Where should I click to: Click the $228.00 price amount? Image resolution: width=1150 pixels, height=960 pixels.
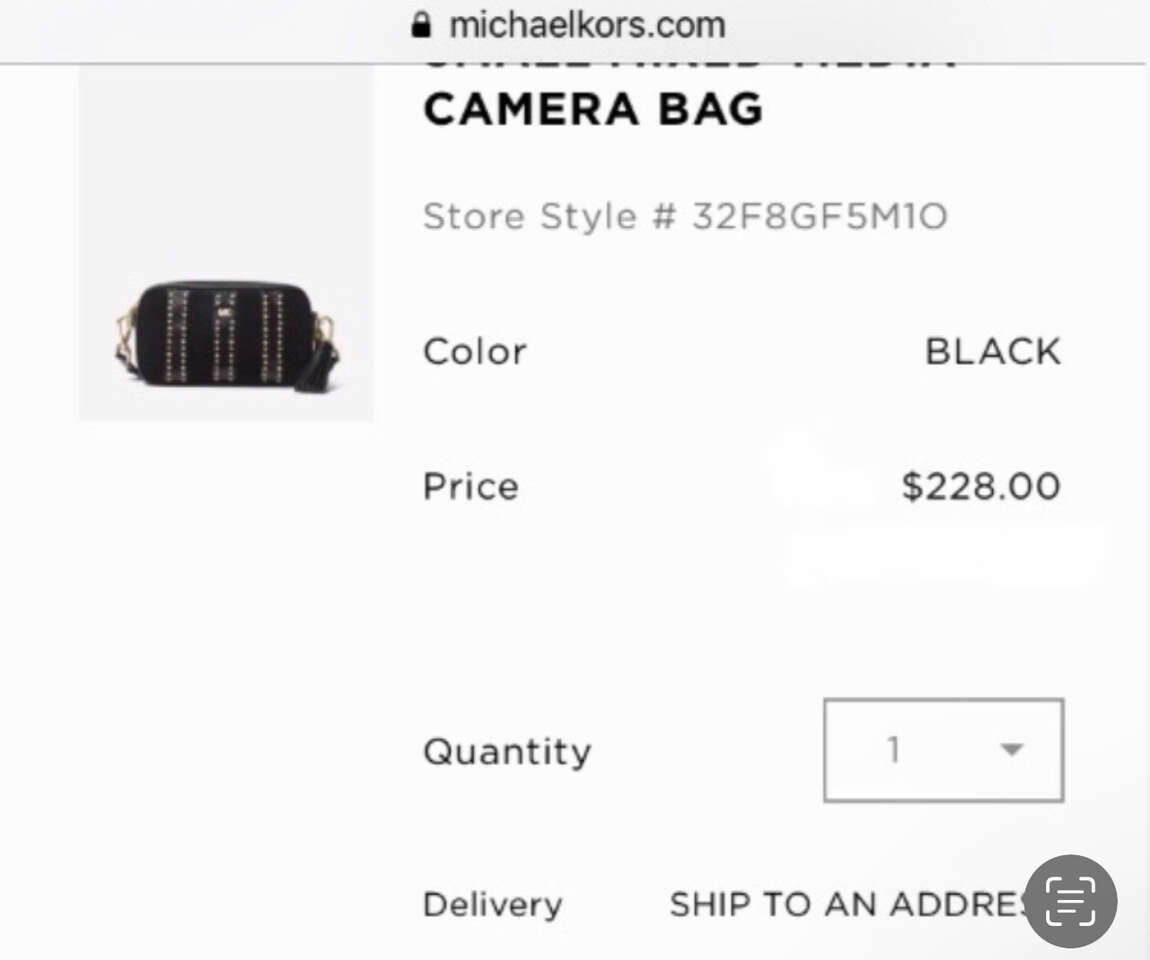click(x=980, y=487)
